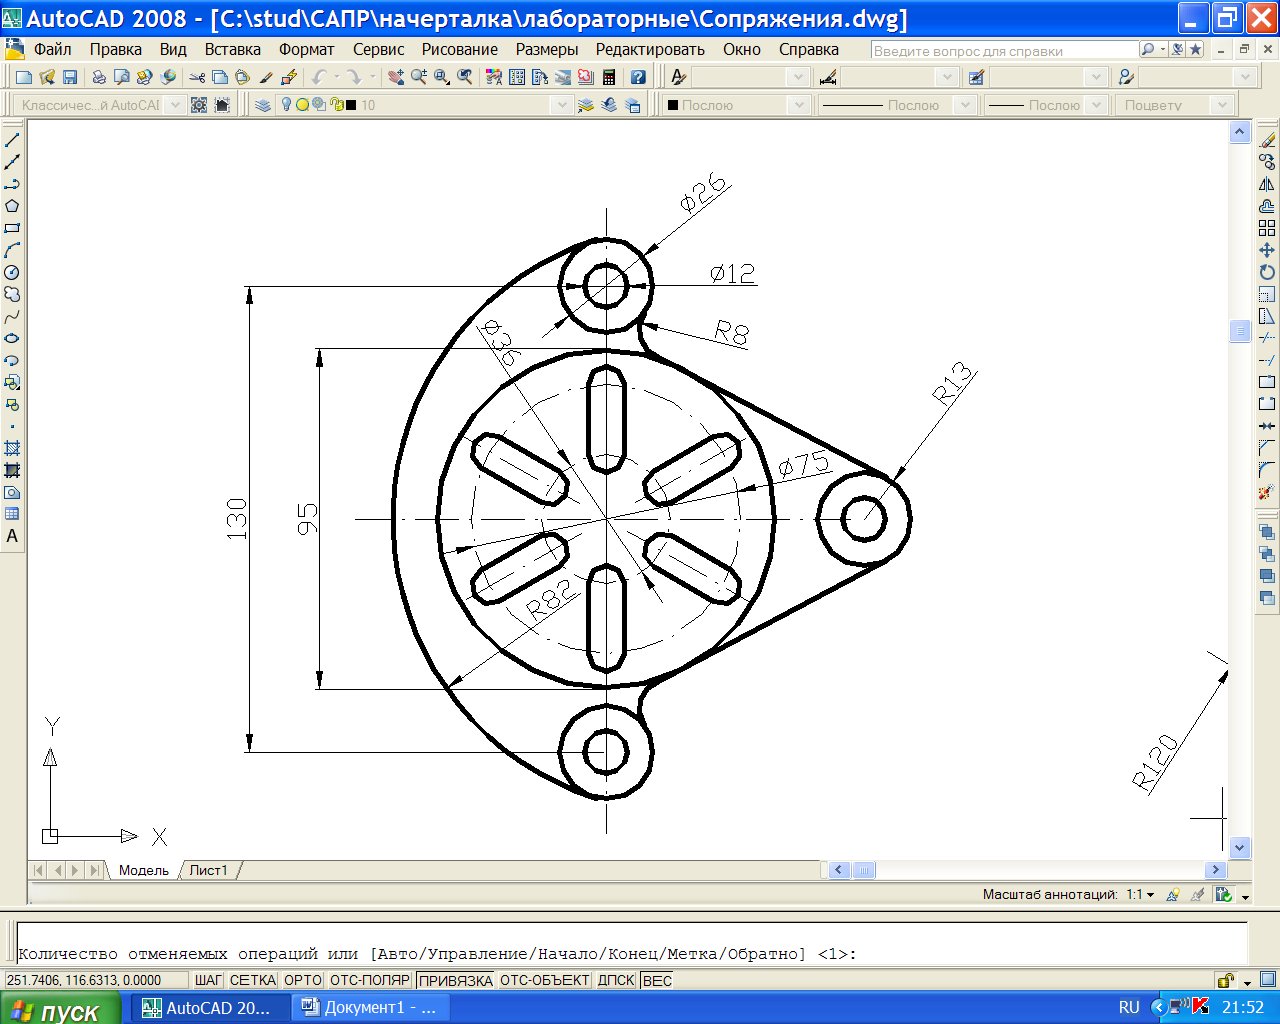The width and height of the screenshot is (1280, 1024).
Task: Open the Размеры menu
Action: [547, 49]
